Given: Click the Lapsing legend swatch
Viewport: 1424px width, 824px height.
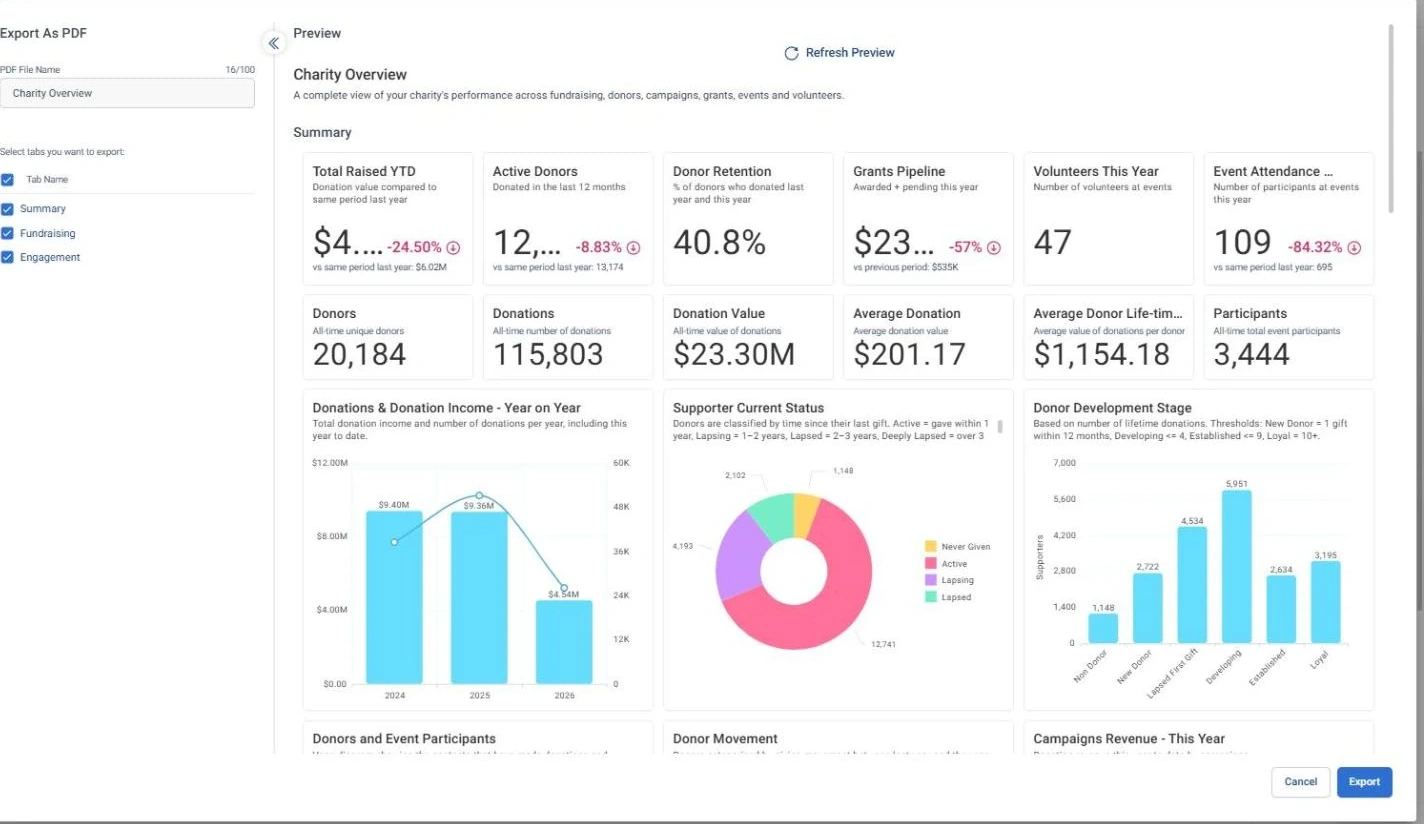Looking at the screenshot, I should coord(930,580).
